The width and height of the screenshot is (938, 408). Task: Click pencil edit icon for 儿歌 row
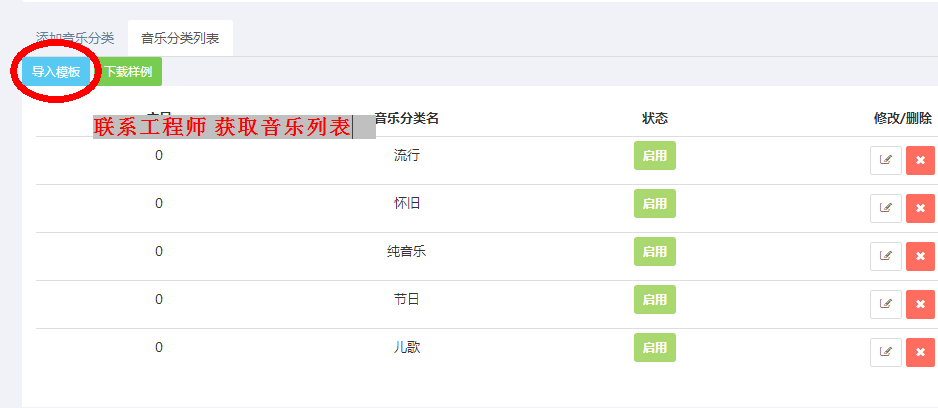coord(885,352)
